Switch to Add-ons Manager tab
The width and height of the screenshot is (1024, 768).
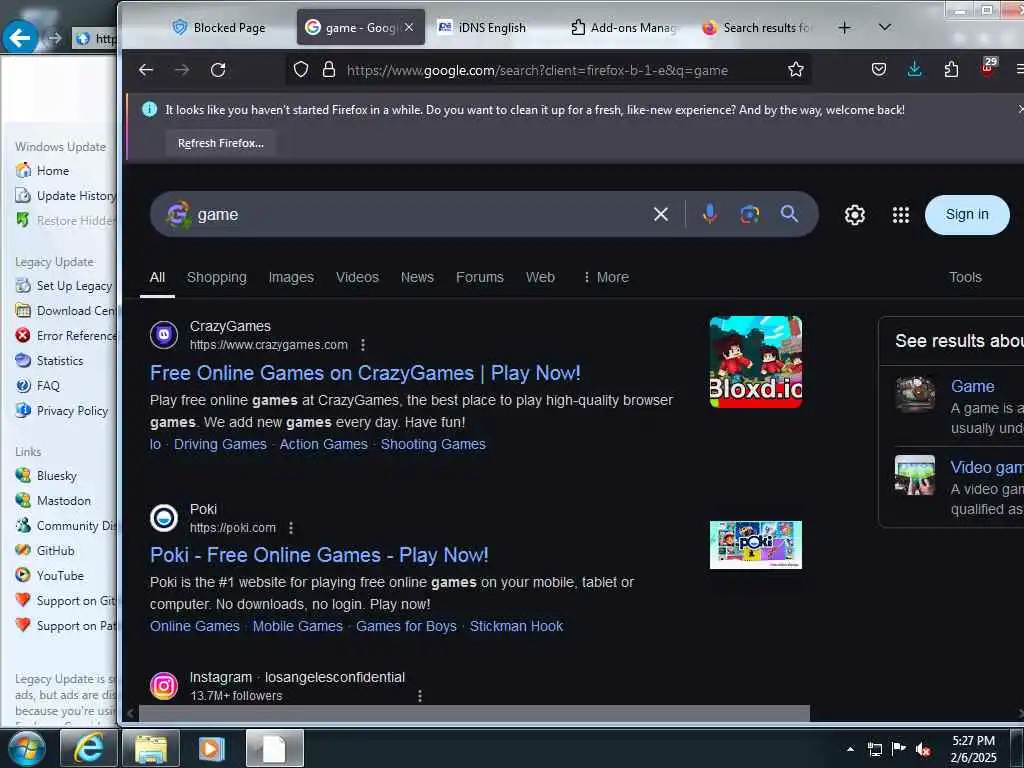pos(624,27)
